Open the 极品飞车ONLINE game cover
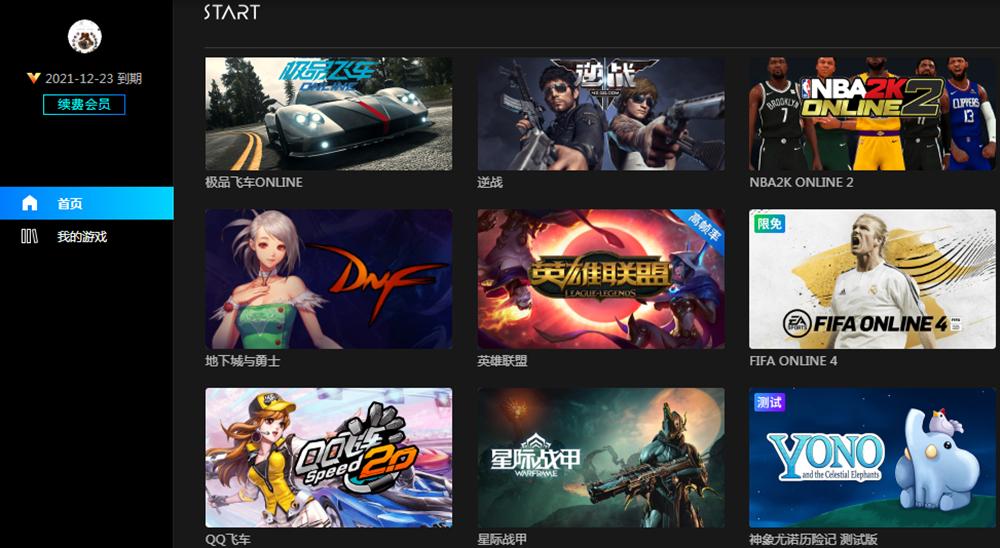This screenshot has height=548, width=1000. point(328,114)
